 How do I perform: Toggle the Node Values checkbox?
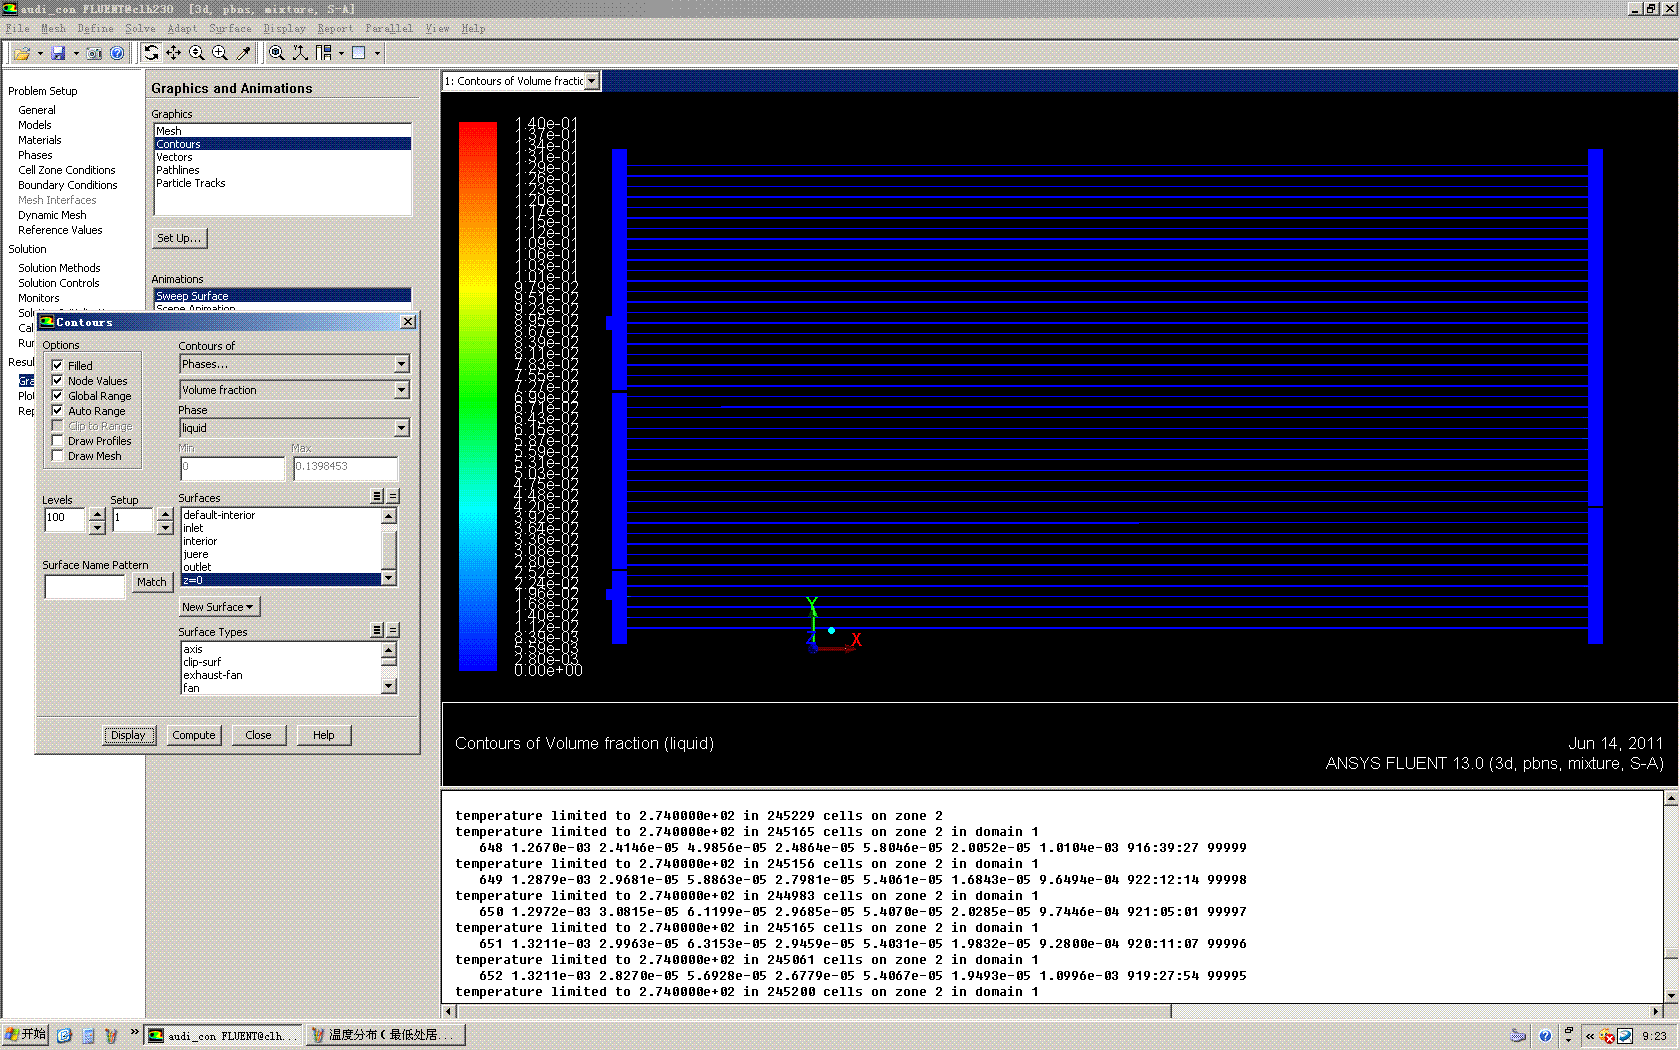pos(57,380)
